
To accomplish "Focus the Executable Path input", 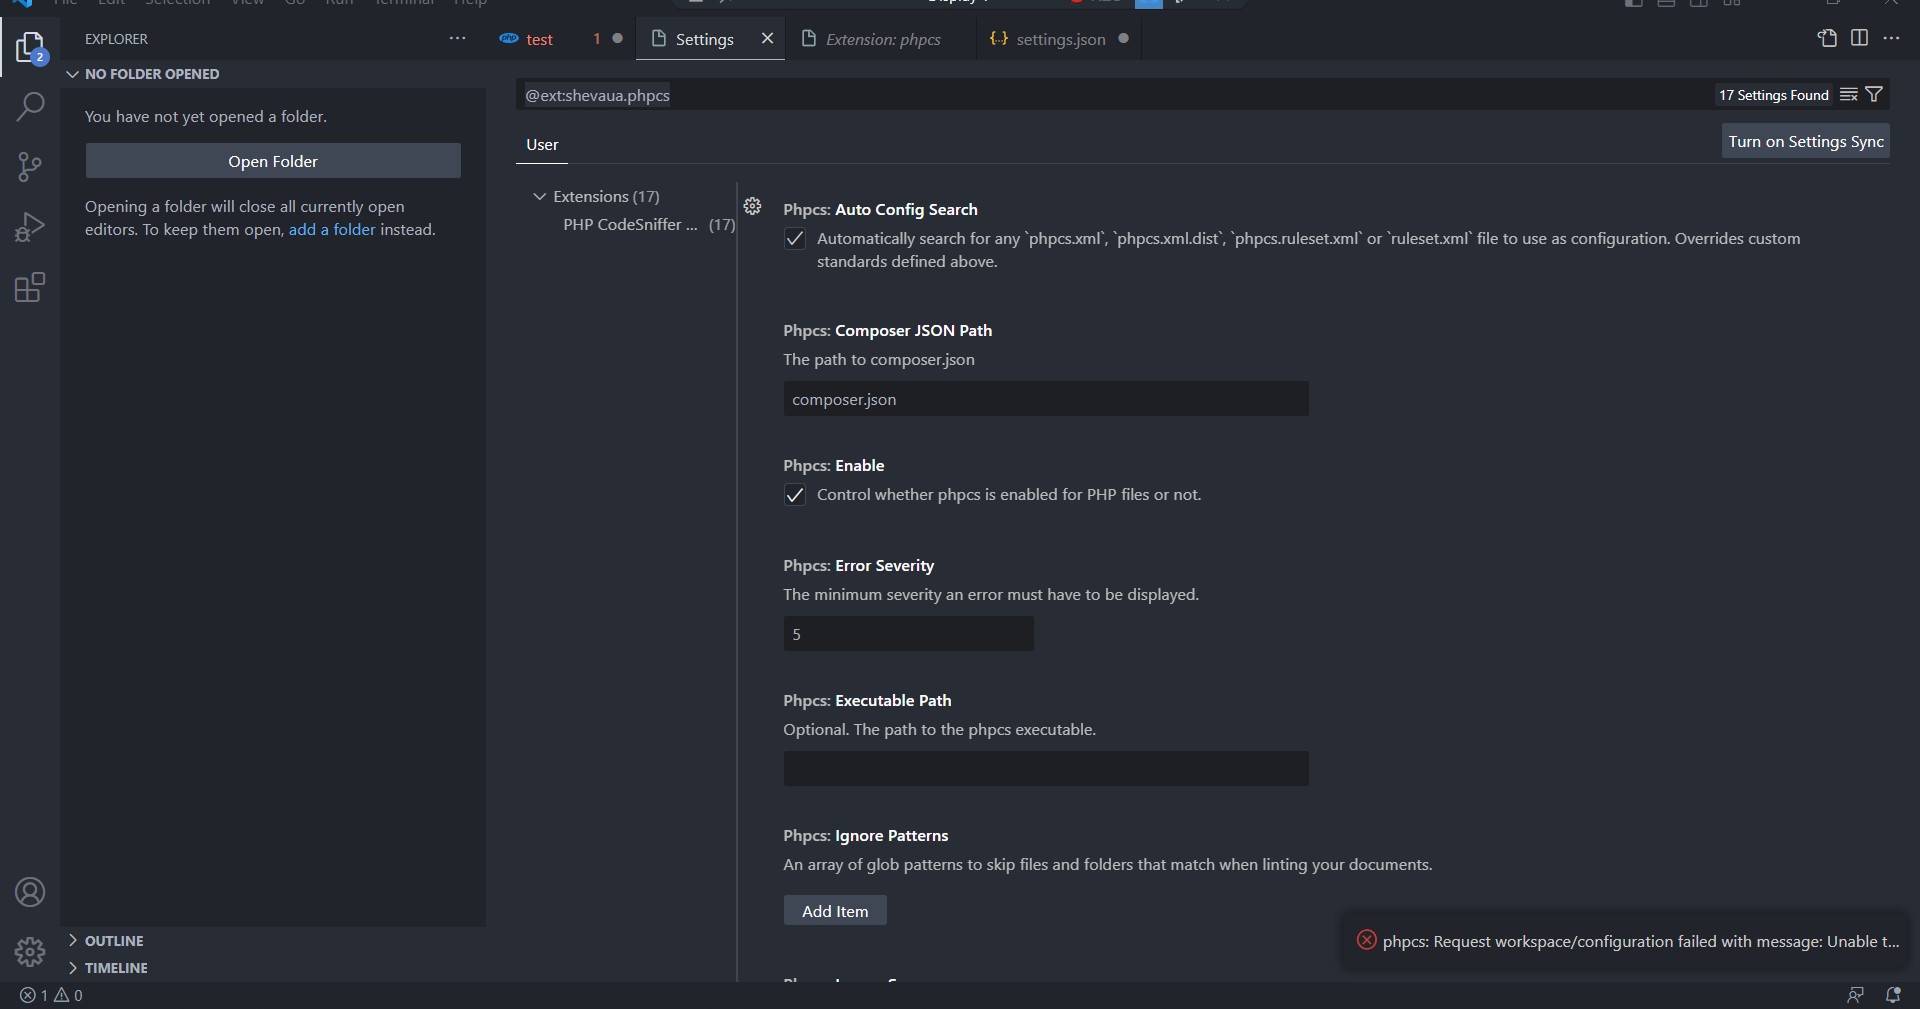I will (x=1046, y=769).
